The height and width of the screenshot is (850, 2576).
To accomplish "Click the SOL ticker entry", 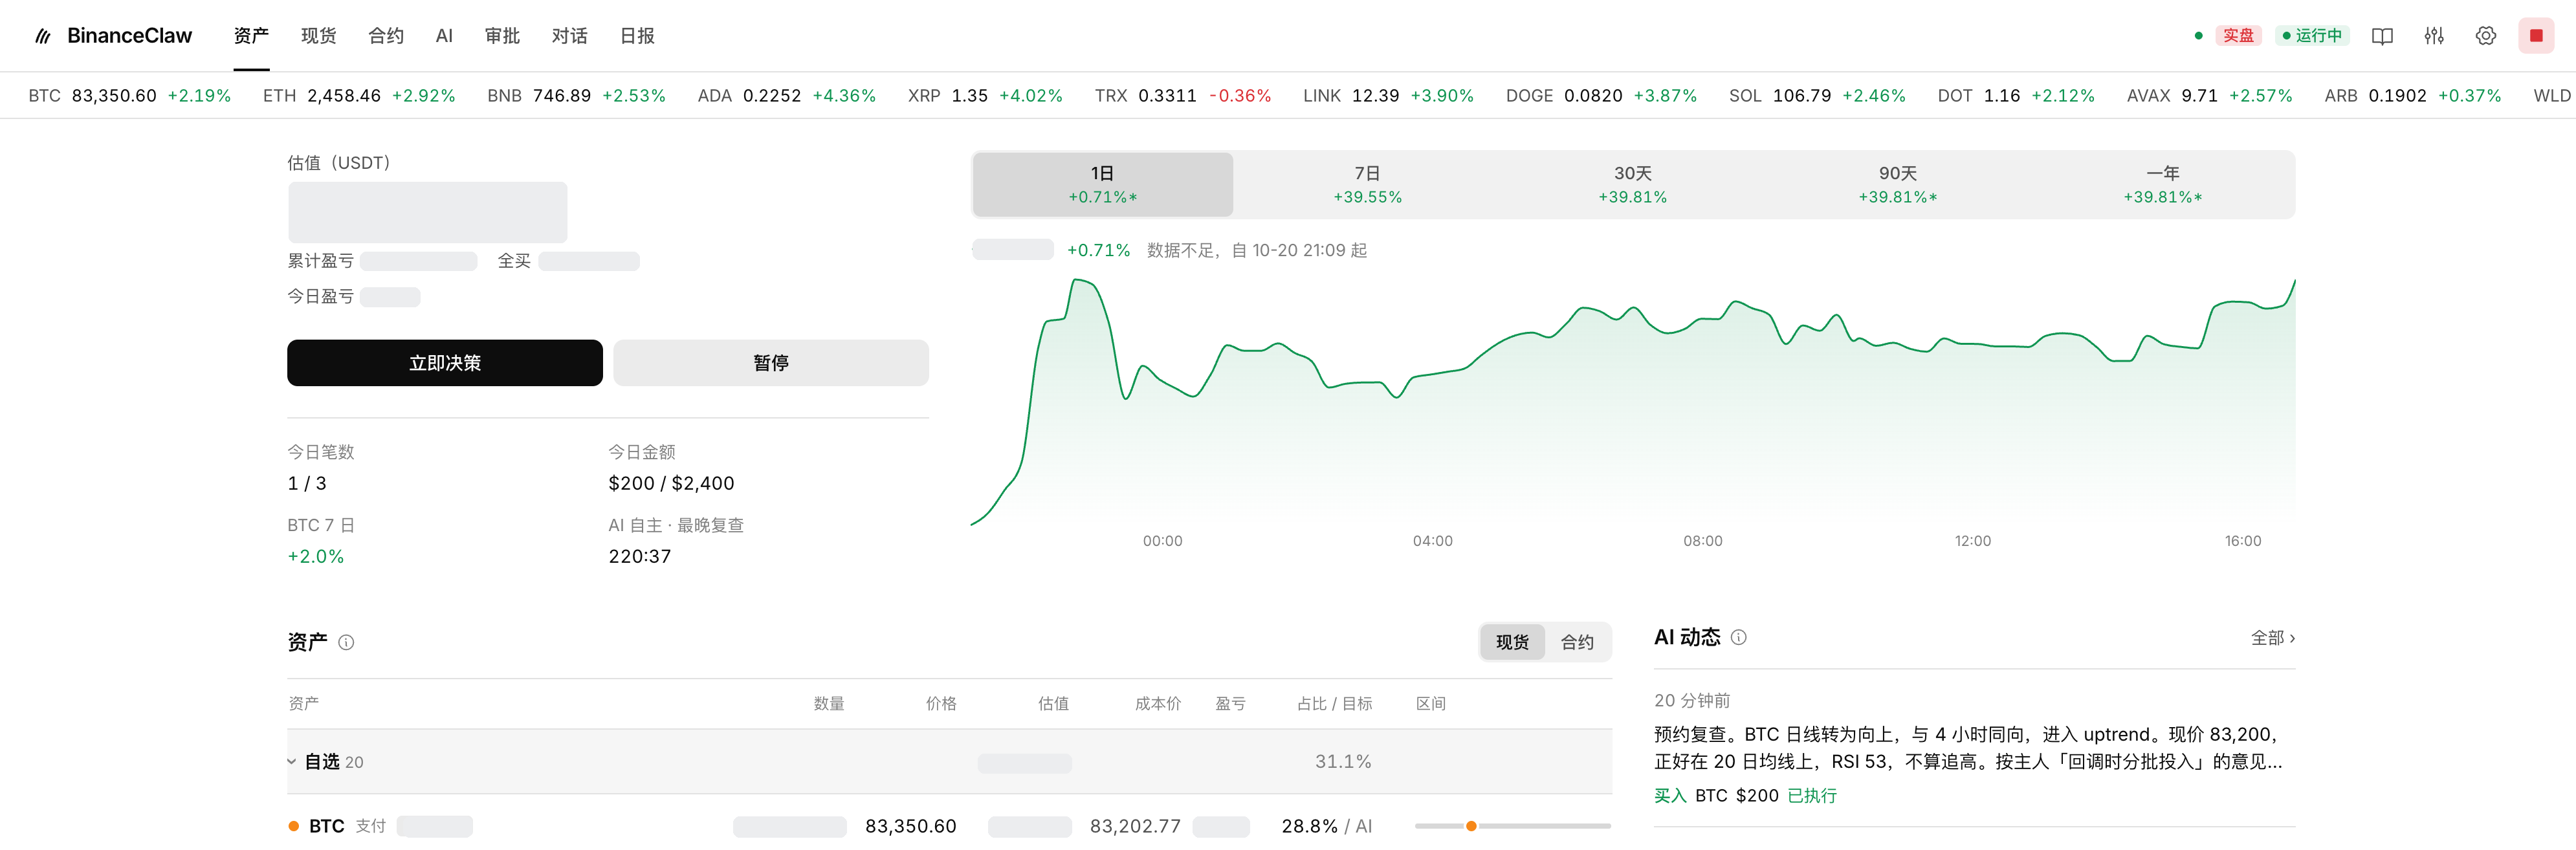I will 1817,96.
